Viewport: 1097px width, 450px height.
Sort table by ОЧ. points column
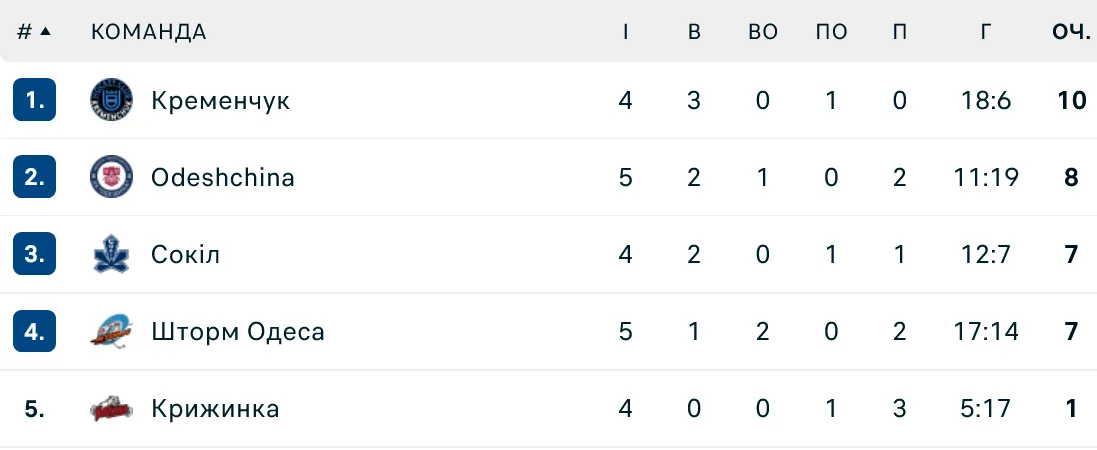point(1070,31)
